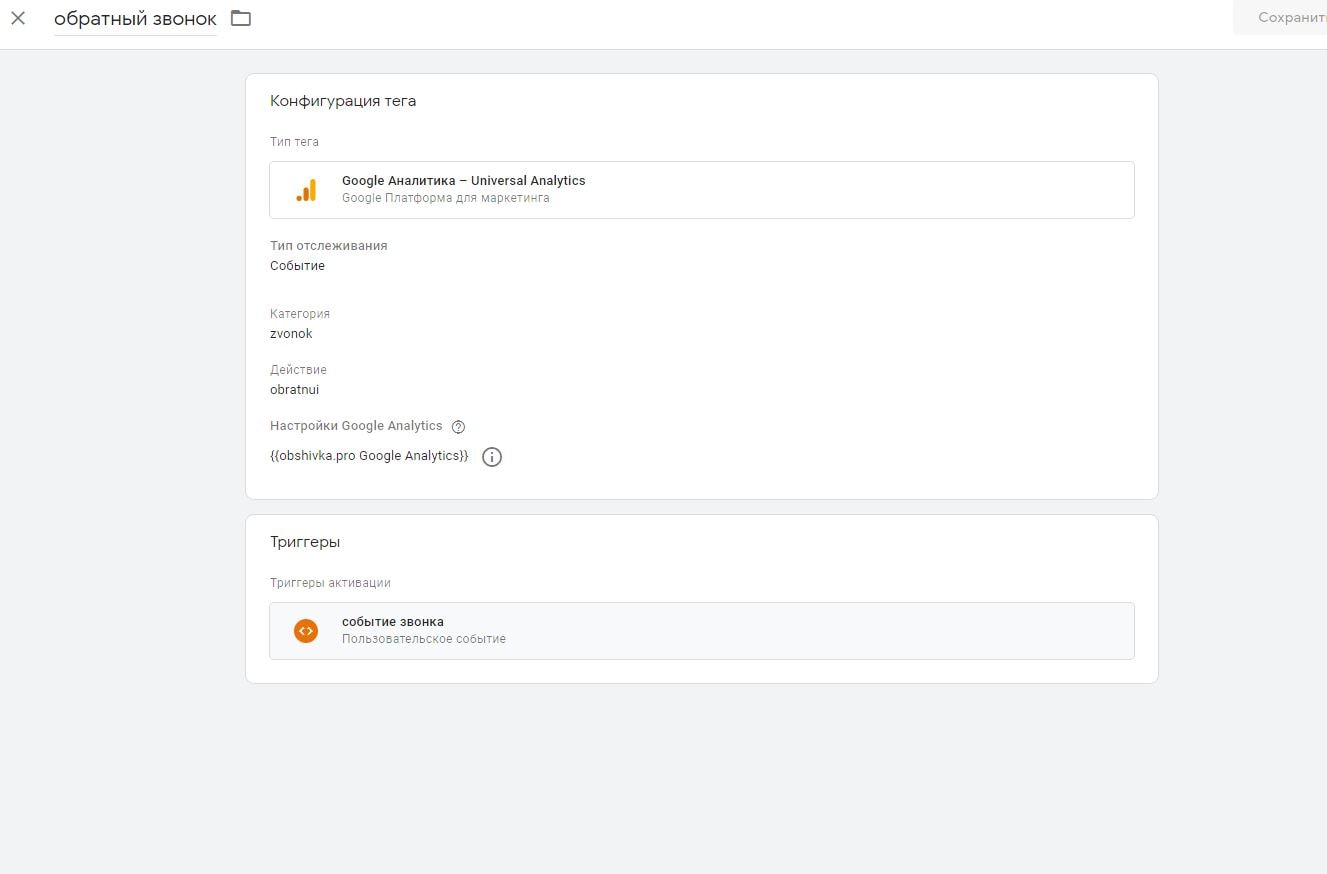Click the Google Analytics bar-chart icon

306,190
